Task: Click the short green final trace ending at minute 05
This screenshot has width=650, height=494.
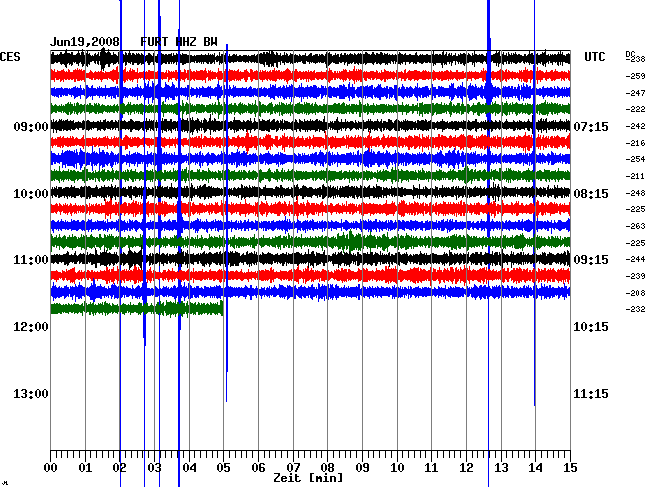Action: [137, 309]
